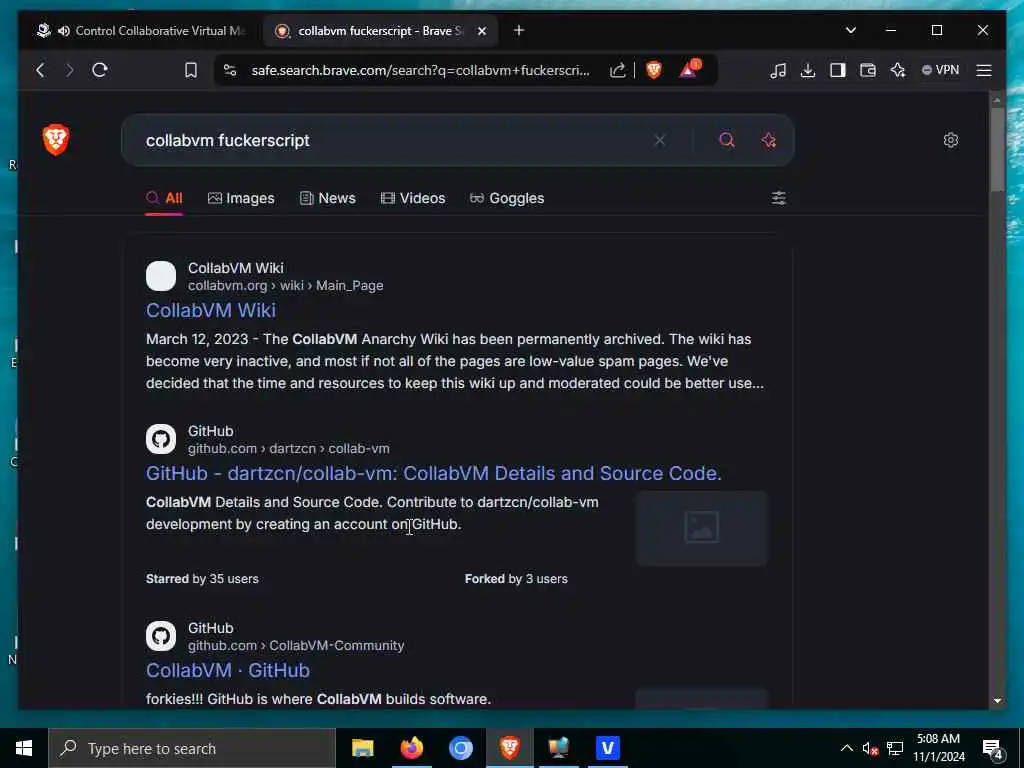This screenshot has height=768, width=1024.
Task: Click the address bar URL
Action: tap(420, 70)
